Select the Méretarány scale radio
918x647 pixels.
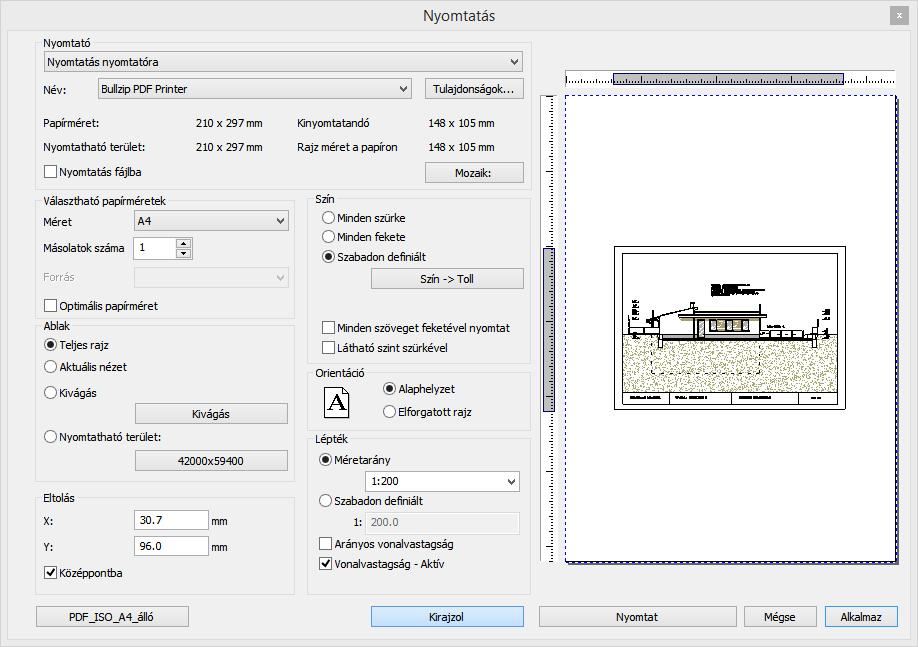coord(326,460)
